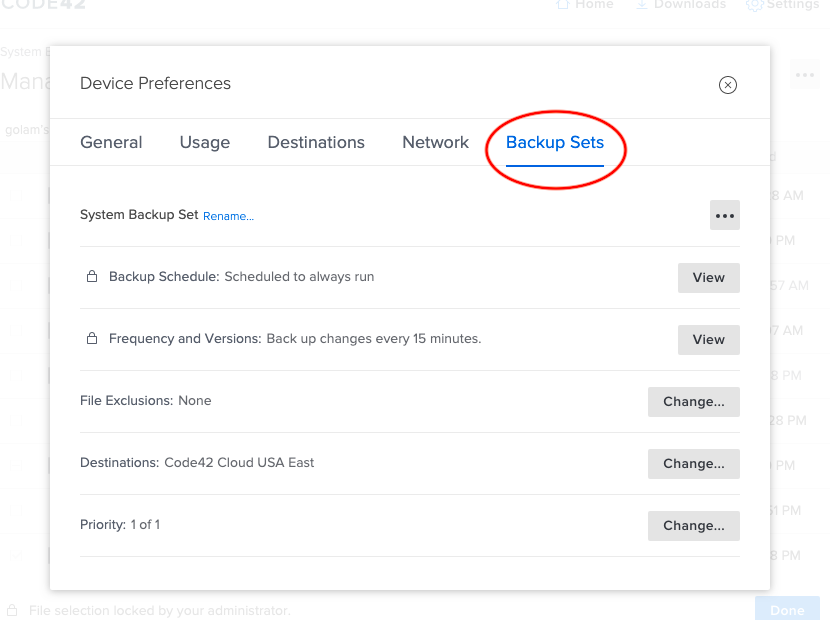Click the 'File Exclusions: None' text
The height and width of the screenshot is (620, 830).
146,400
